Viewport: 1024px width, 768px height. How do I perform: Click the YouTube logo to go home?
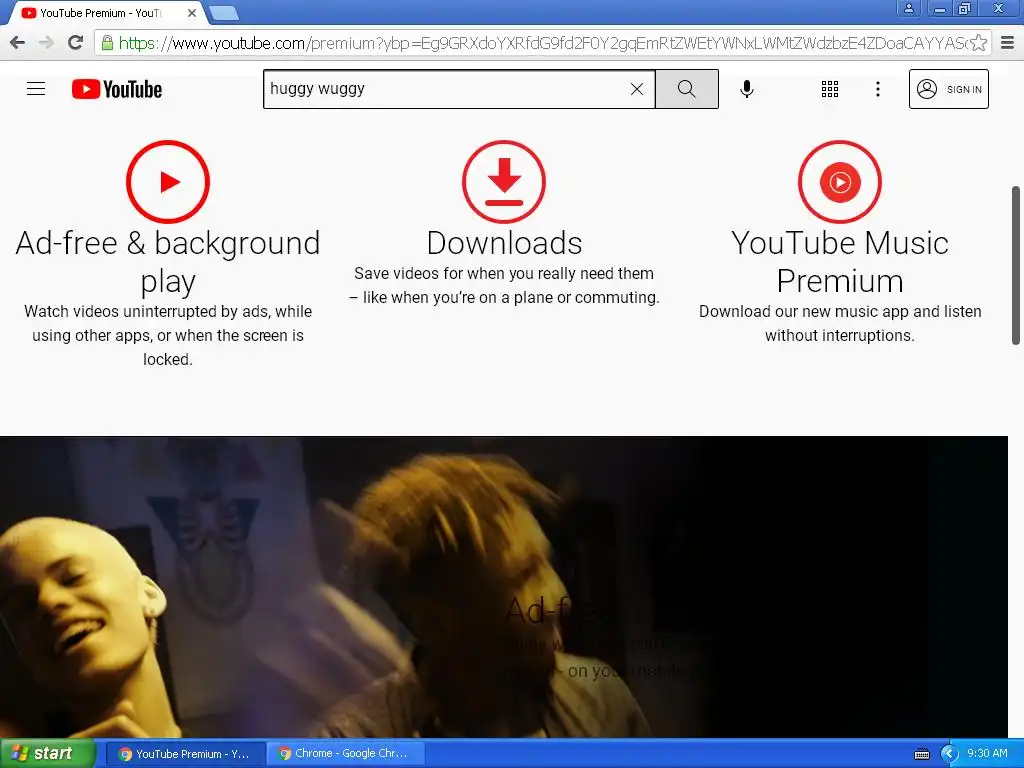tap(117, 89)
